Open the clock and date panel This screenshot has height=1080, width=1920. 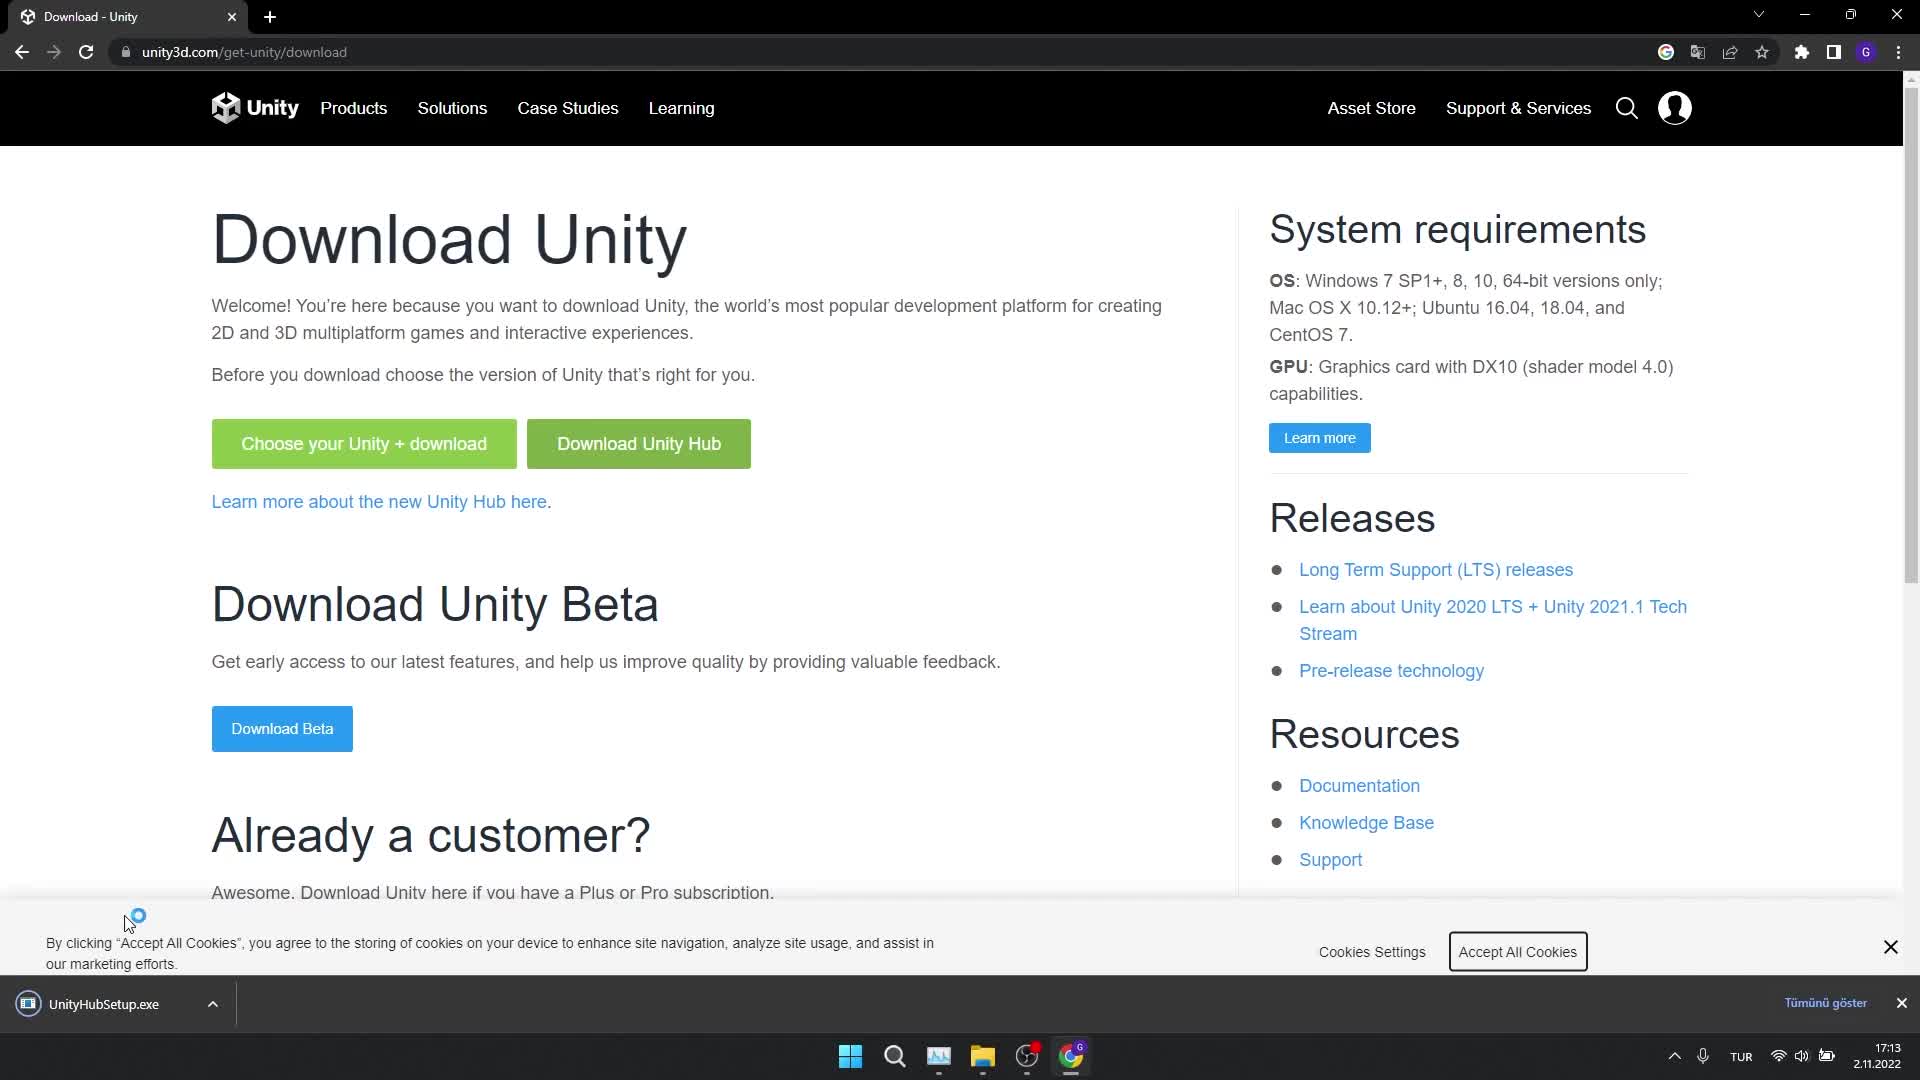[1876, 1056]
